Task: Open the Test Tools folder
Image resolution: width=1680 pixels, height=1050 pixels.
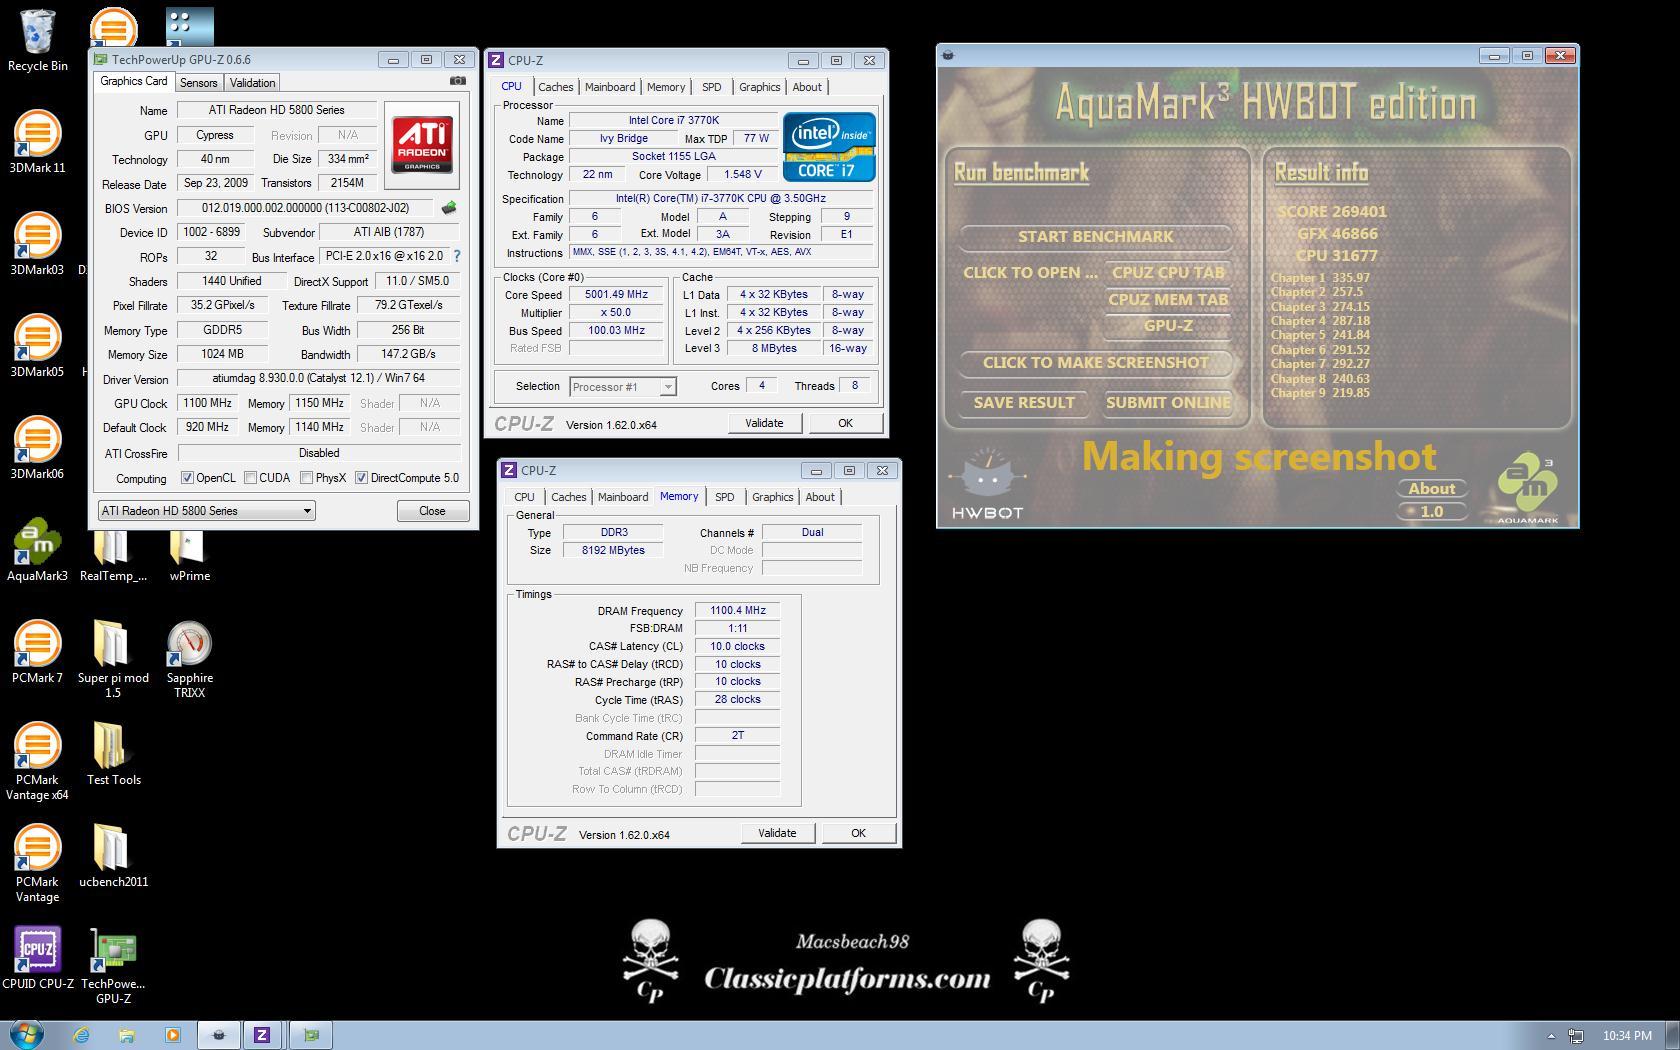Action: [113, 754]
